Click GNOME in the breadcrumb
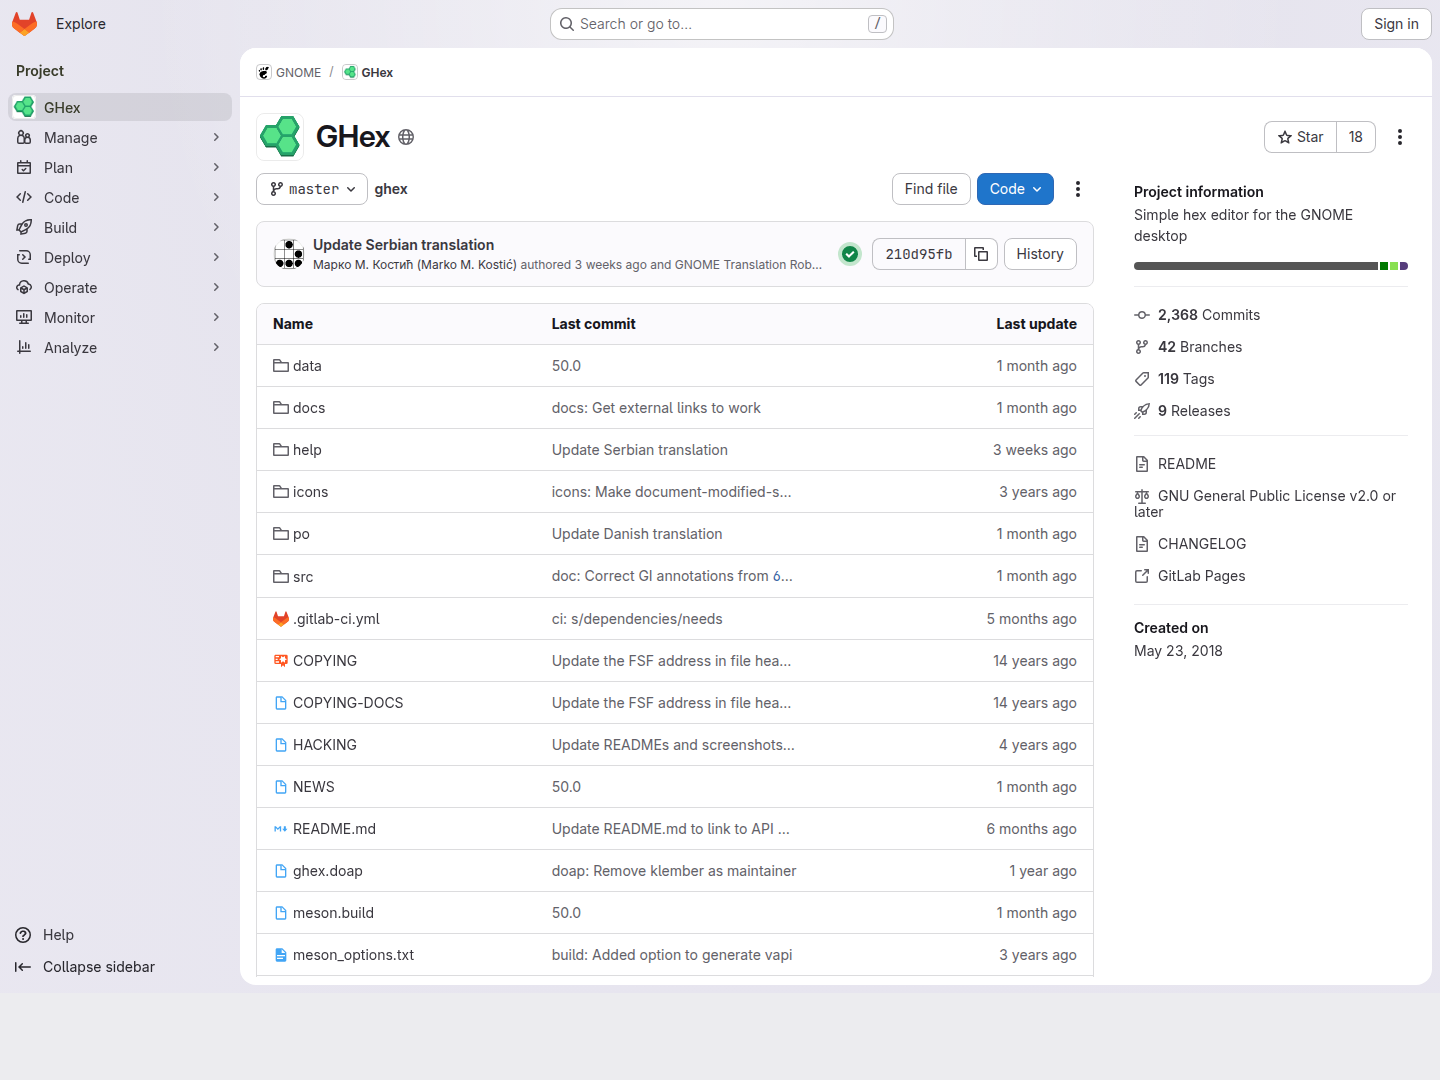The image size is (1440, 1080). pos(289,73)
